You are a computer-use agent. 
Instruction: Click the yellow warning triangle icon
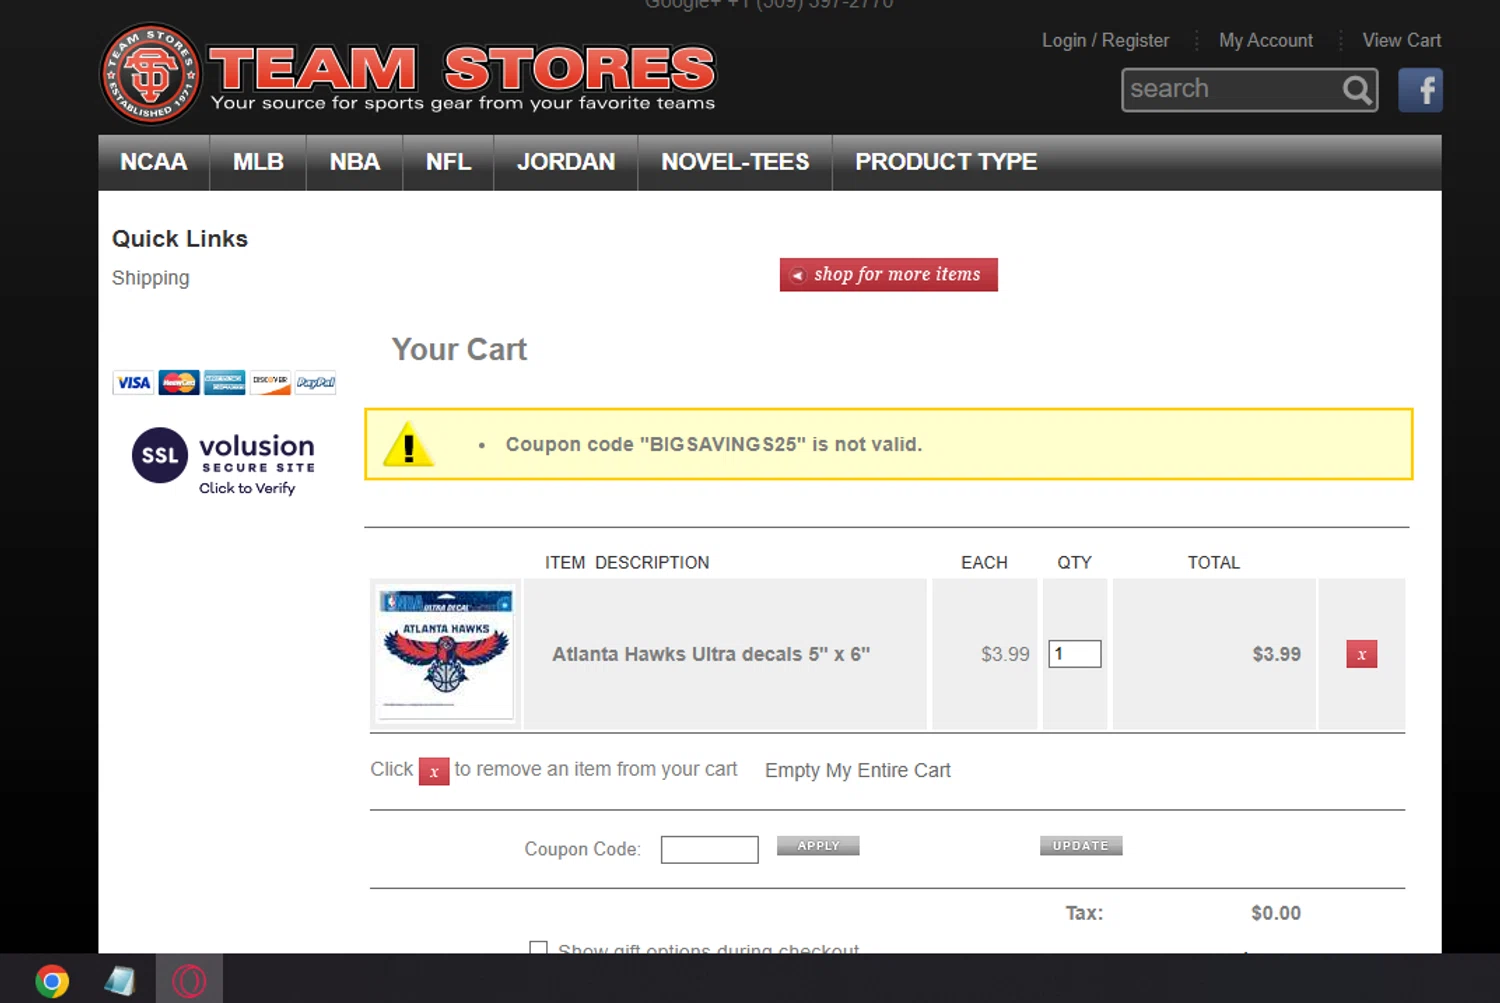click(x=408, y=445)
